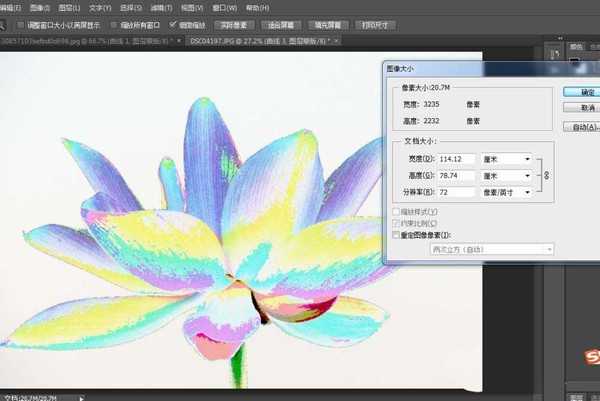The width and height of the screenshot is (600, 401).
Task: Click the chain link constrain-proportions icon
Action: [545, 175]
